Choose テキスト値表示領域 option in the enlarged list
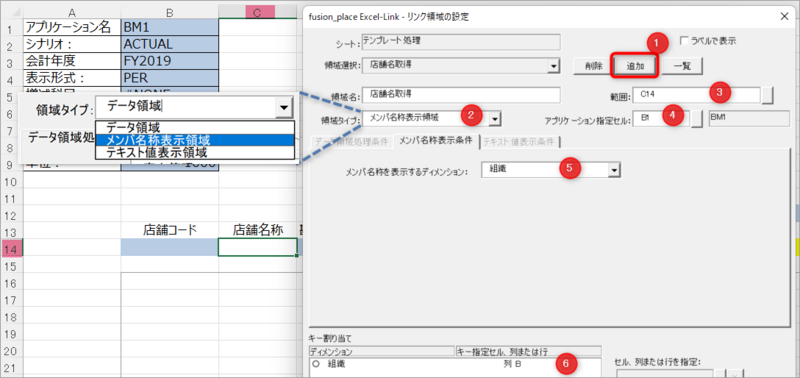 (195, 153)
